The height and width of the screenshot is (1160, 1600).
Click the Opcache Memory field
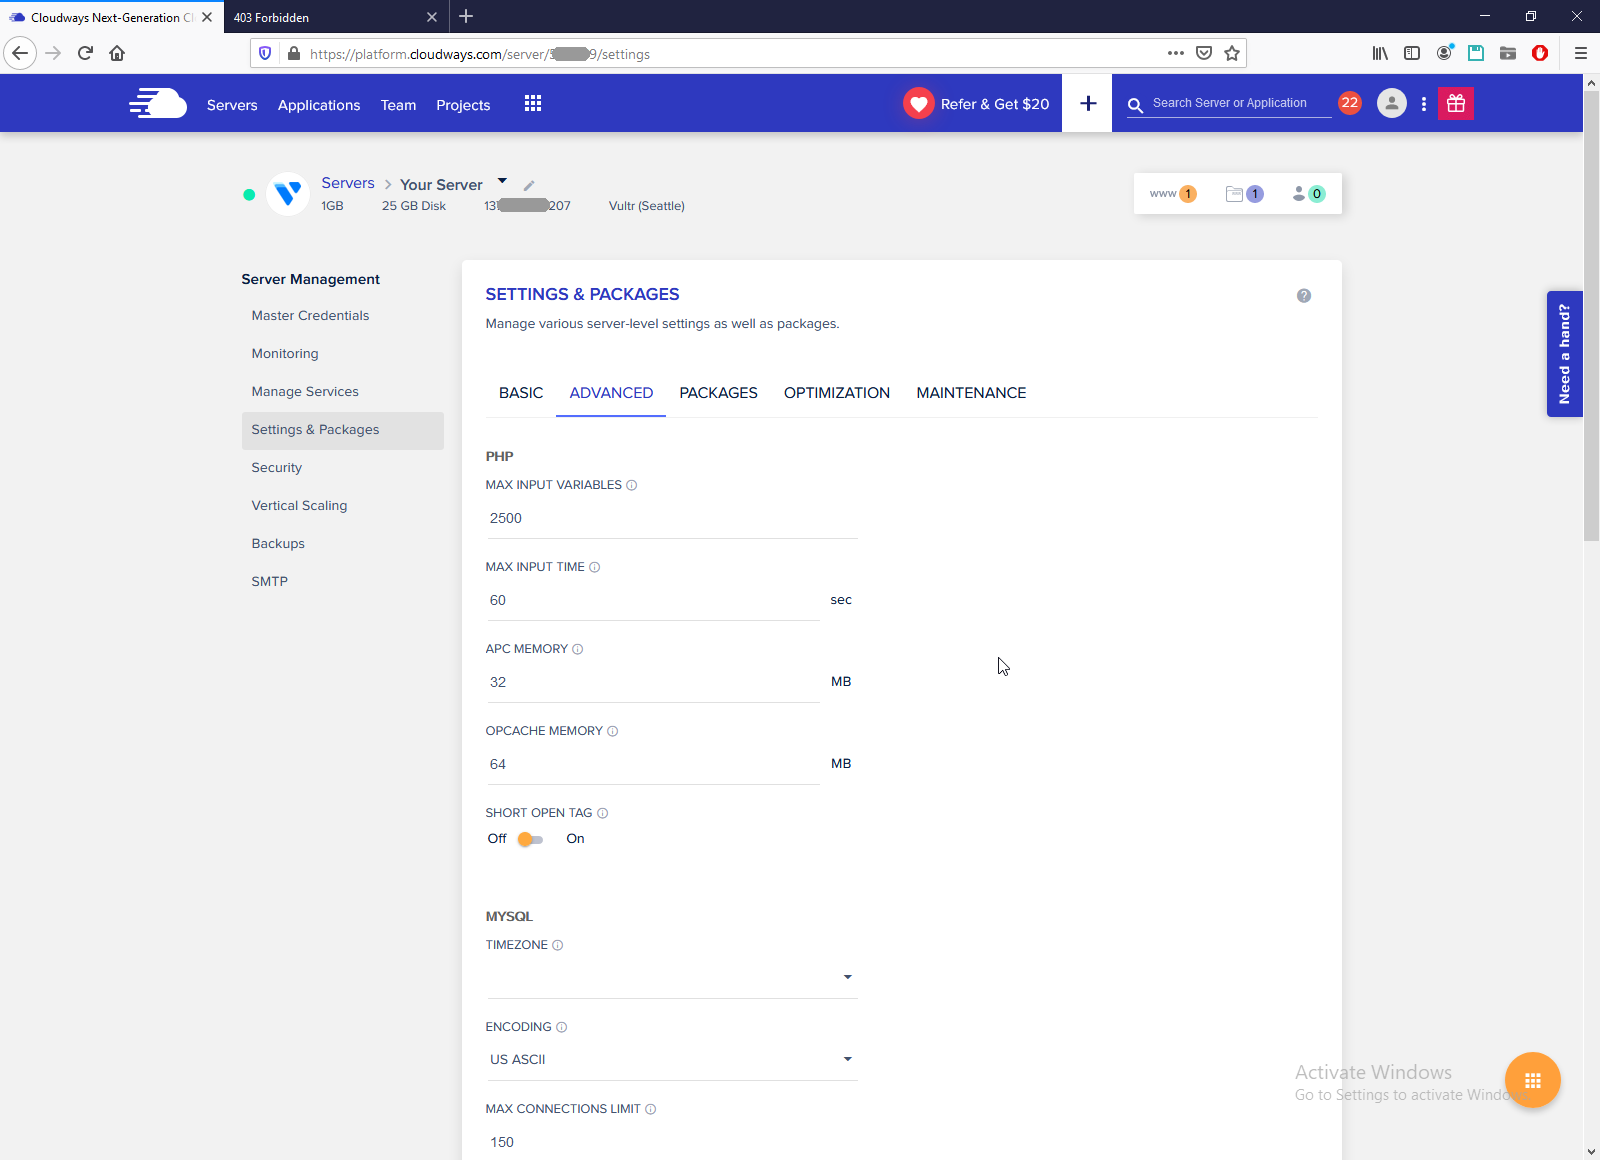coord(653,765)
